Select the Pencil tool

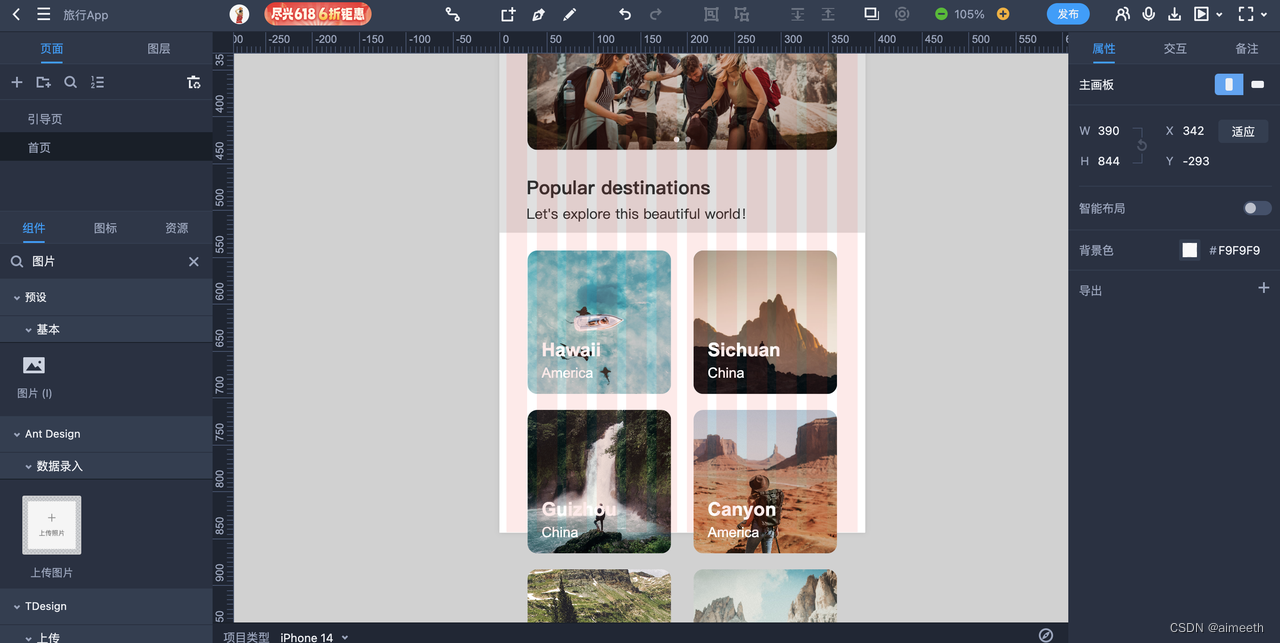pyautogui.click(x=569, y=14)
